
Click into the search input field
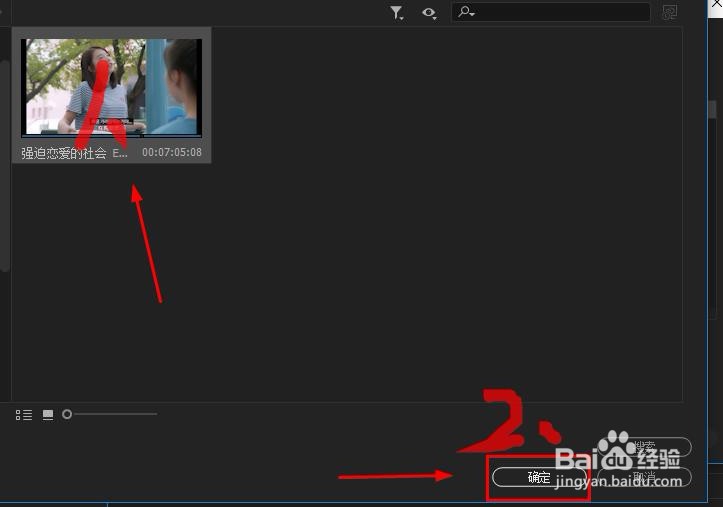click(551, 12)
